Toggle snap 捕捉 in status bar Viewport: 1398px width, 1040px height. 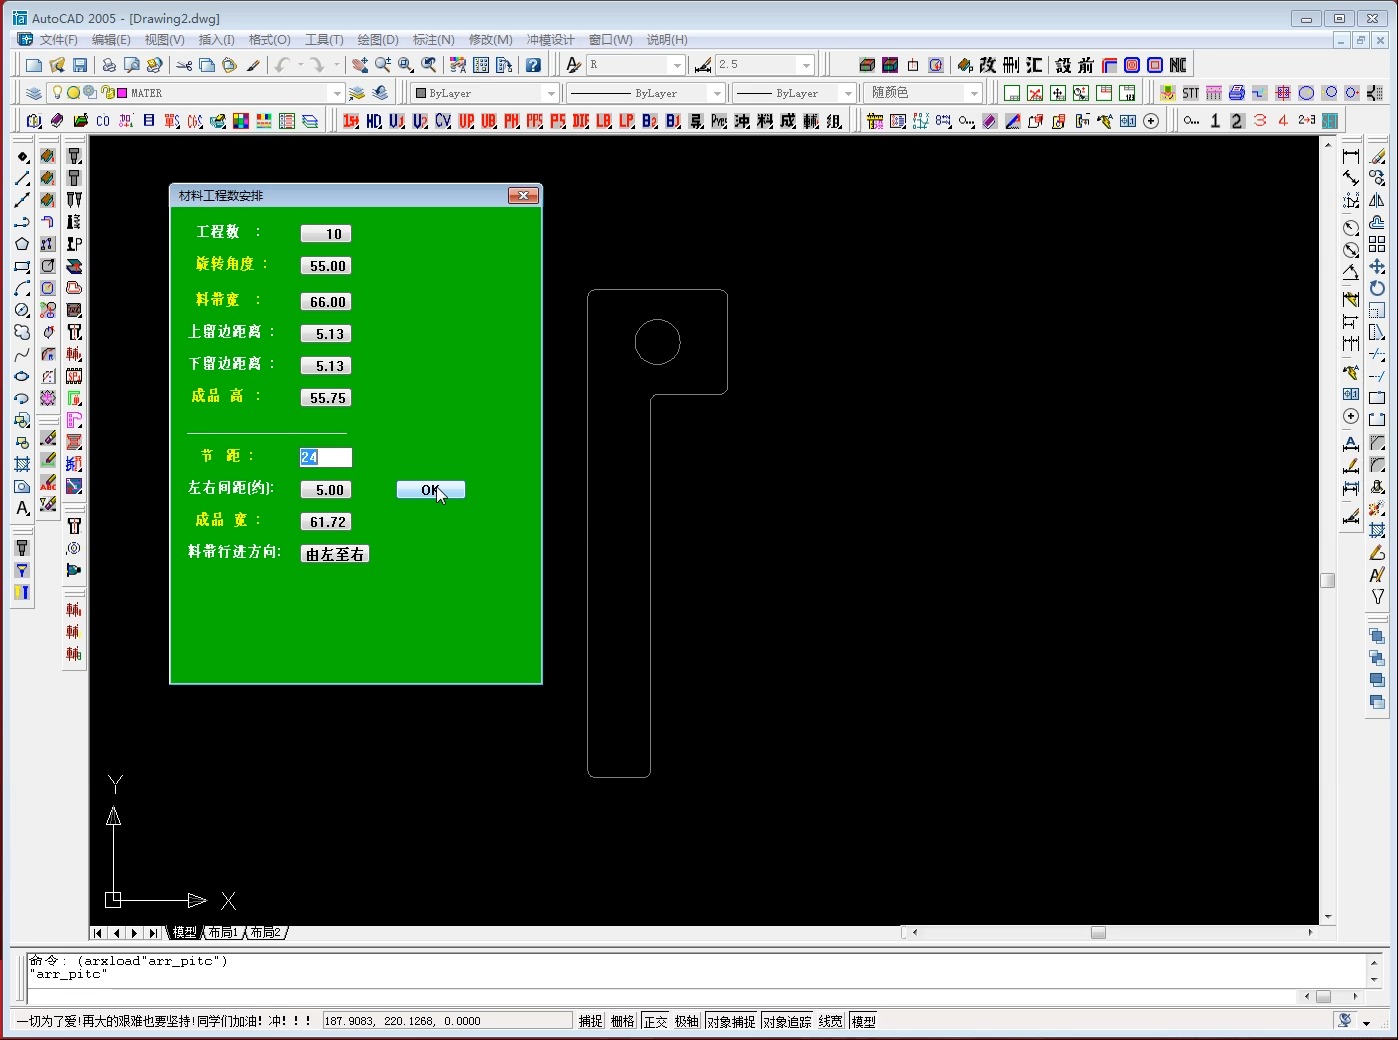(591, 1021)
